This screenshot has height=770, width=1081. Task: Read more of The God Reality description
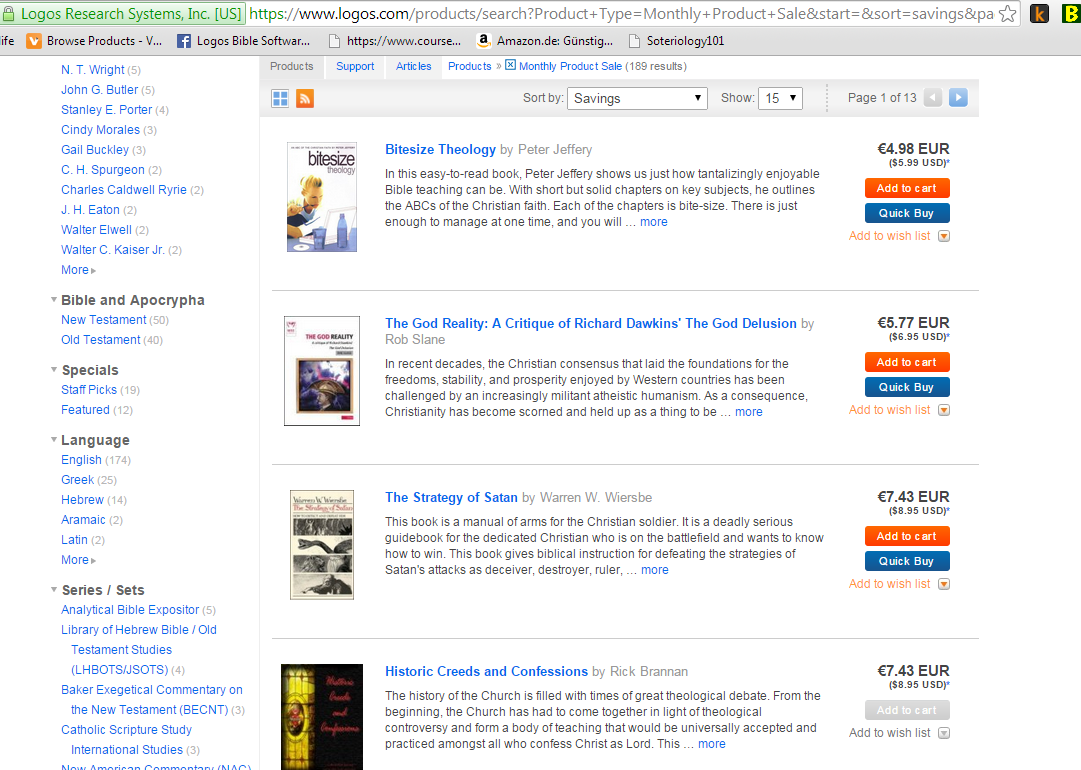tap(749, 412)
